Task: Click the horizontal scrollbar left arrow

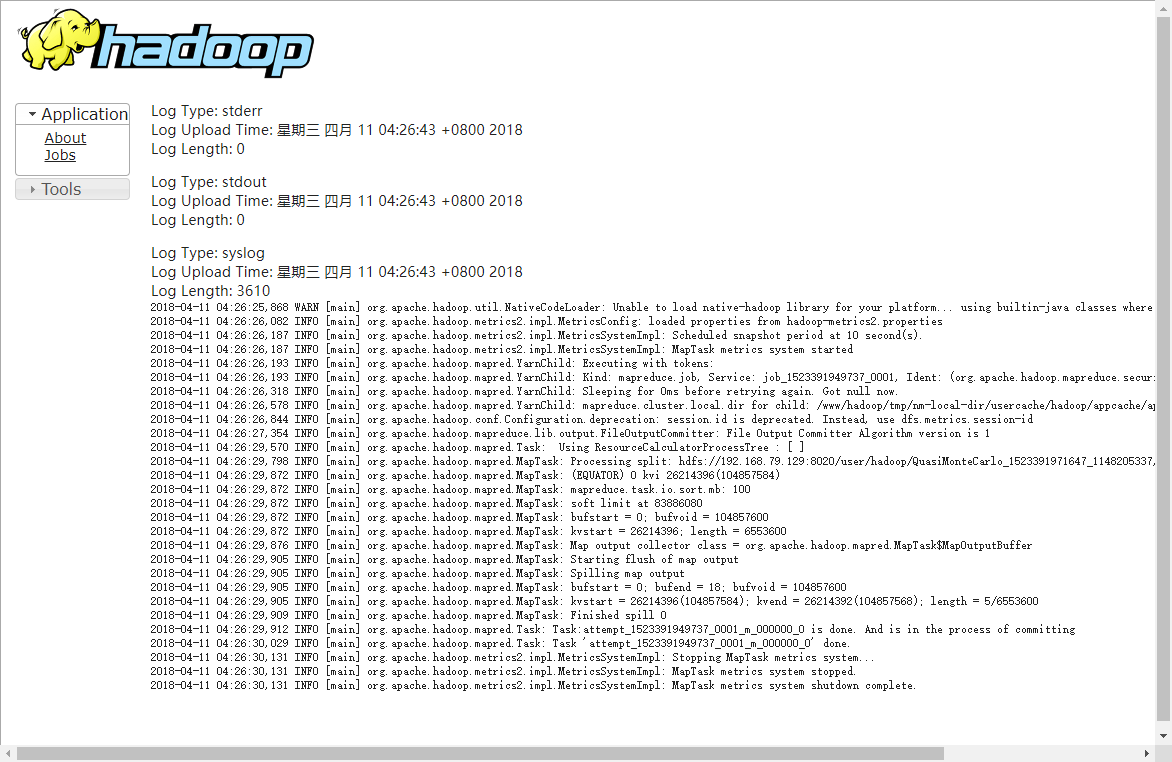Action: click(8, 753)
